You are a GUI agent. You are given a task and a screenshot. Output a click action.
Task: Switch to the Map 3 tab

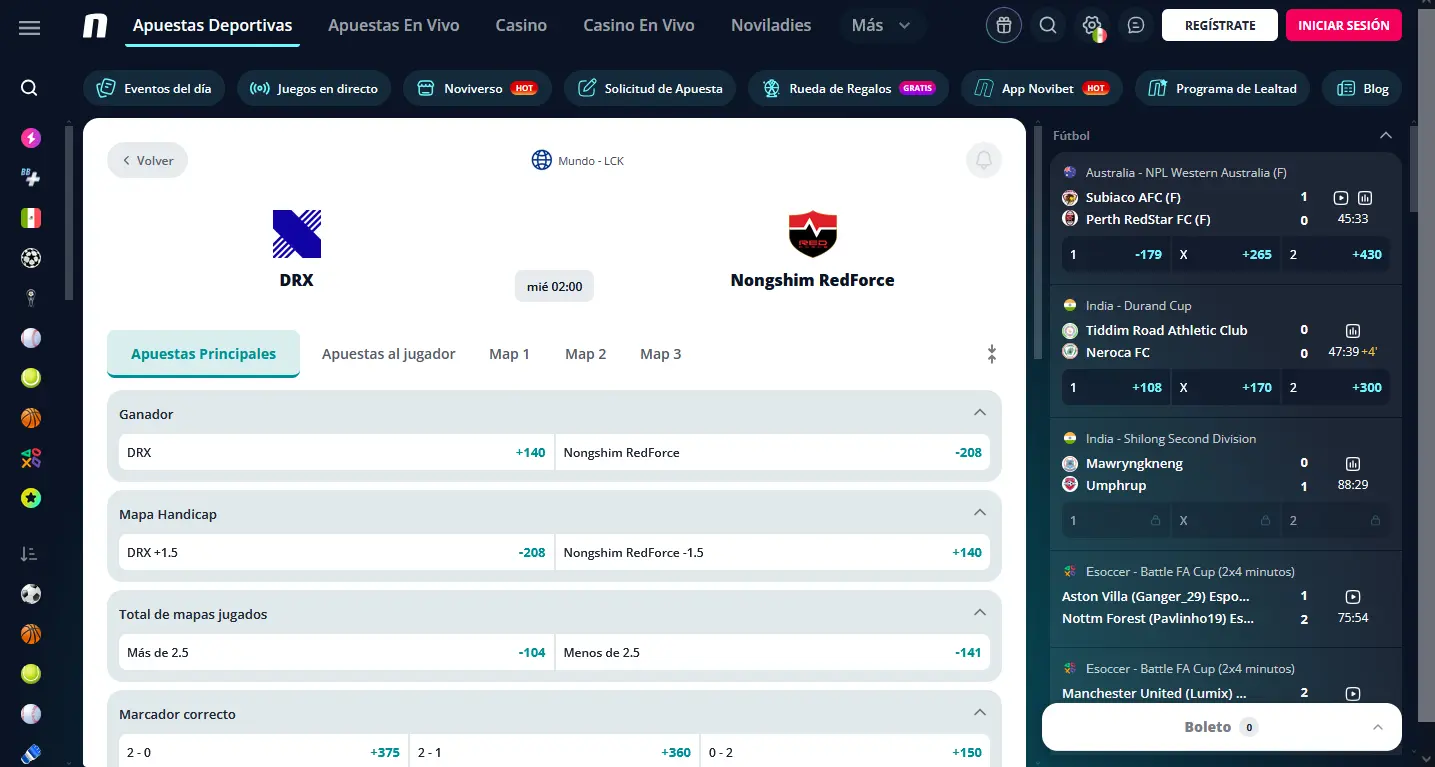click(661, 354)
